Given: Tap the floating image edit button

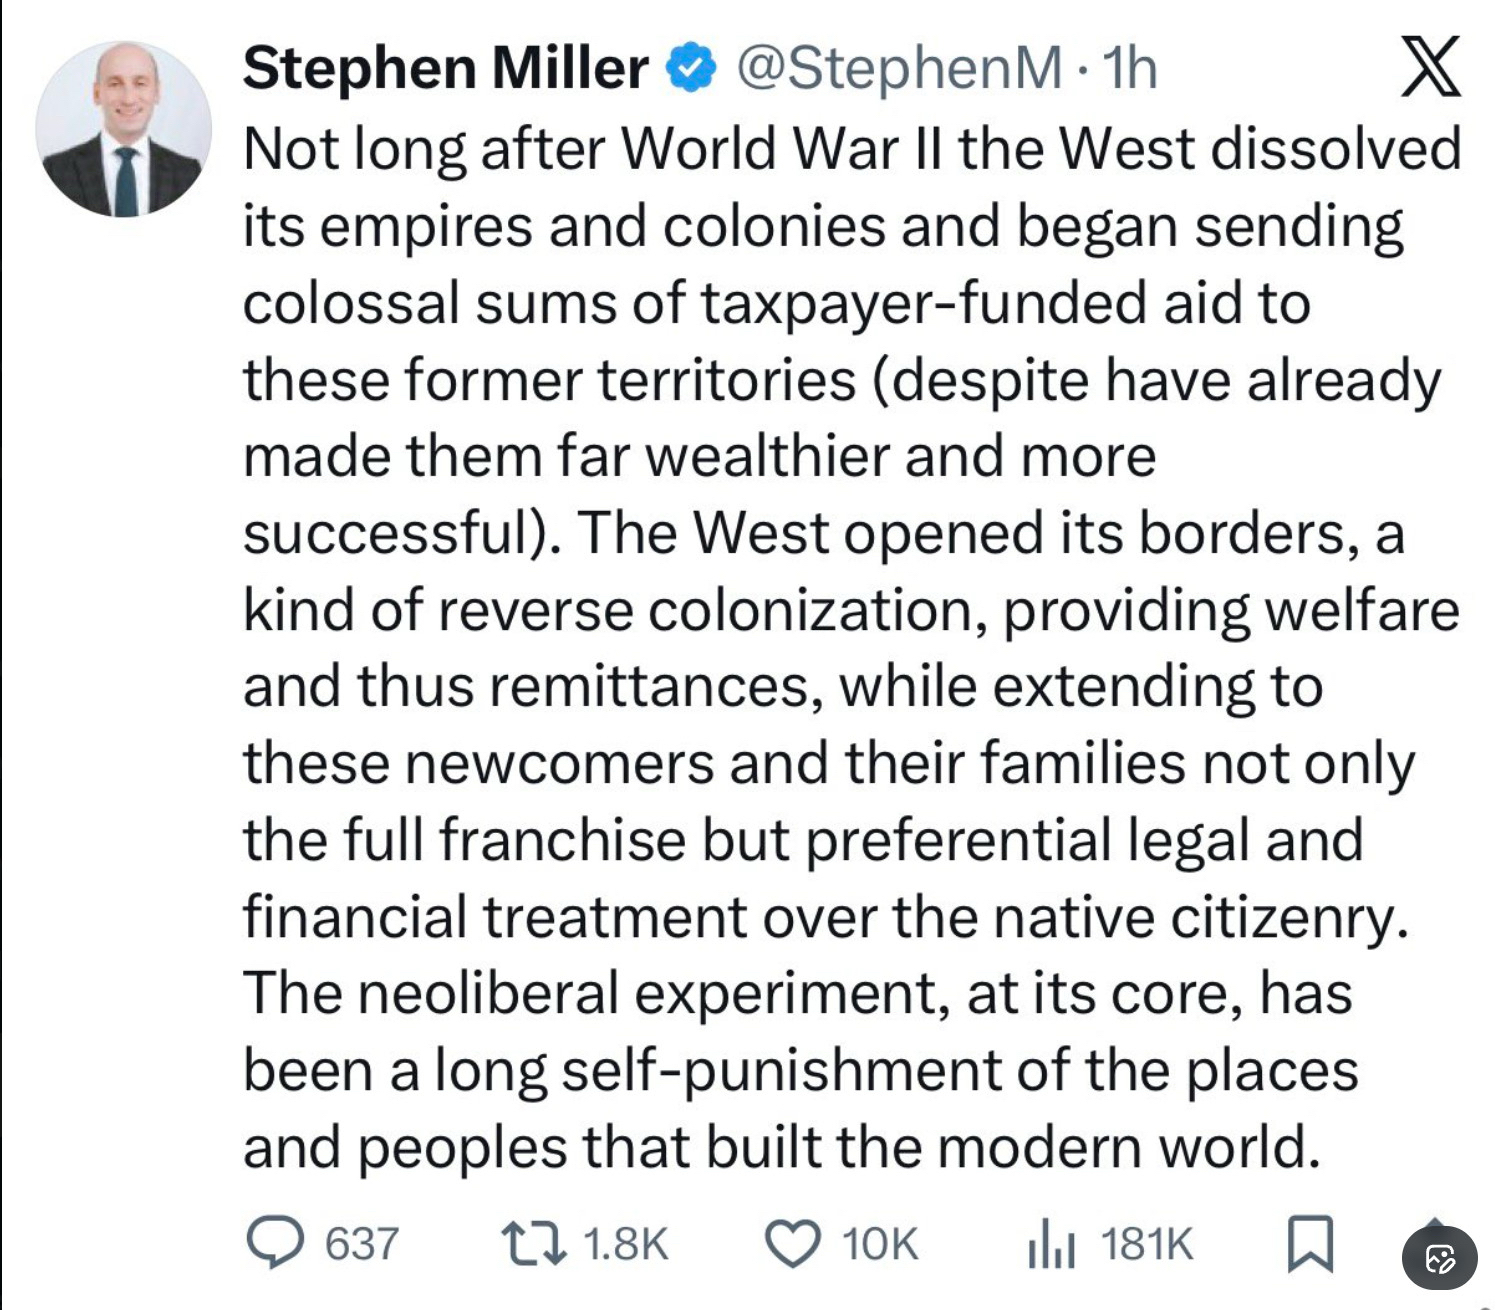Looking at the screenshot, I should (x=1439, y=1259).
